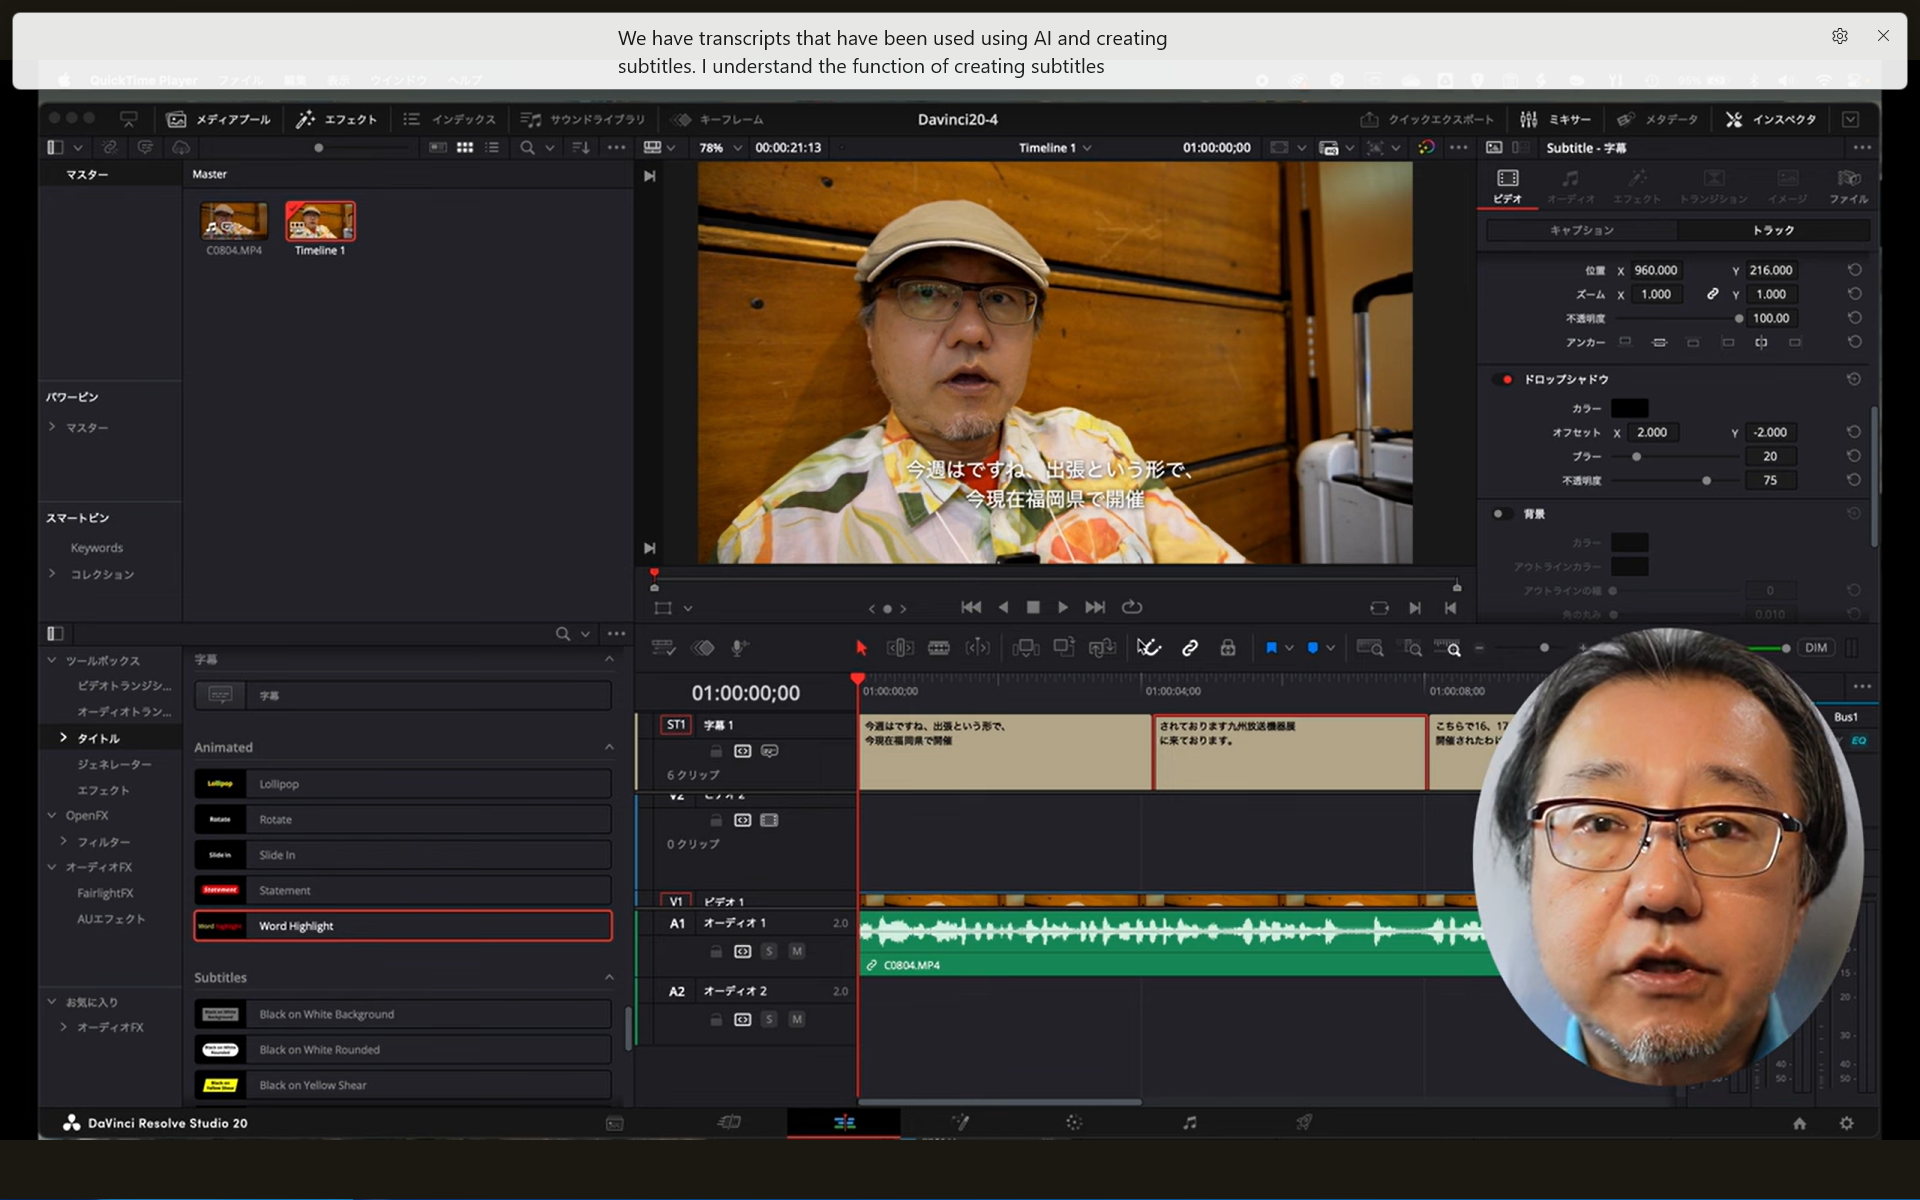
Task: Click the loop playback icon
Action: [x=1132, y=607]
